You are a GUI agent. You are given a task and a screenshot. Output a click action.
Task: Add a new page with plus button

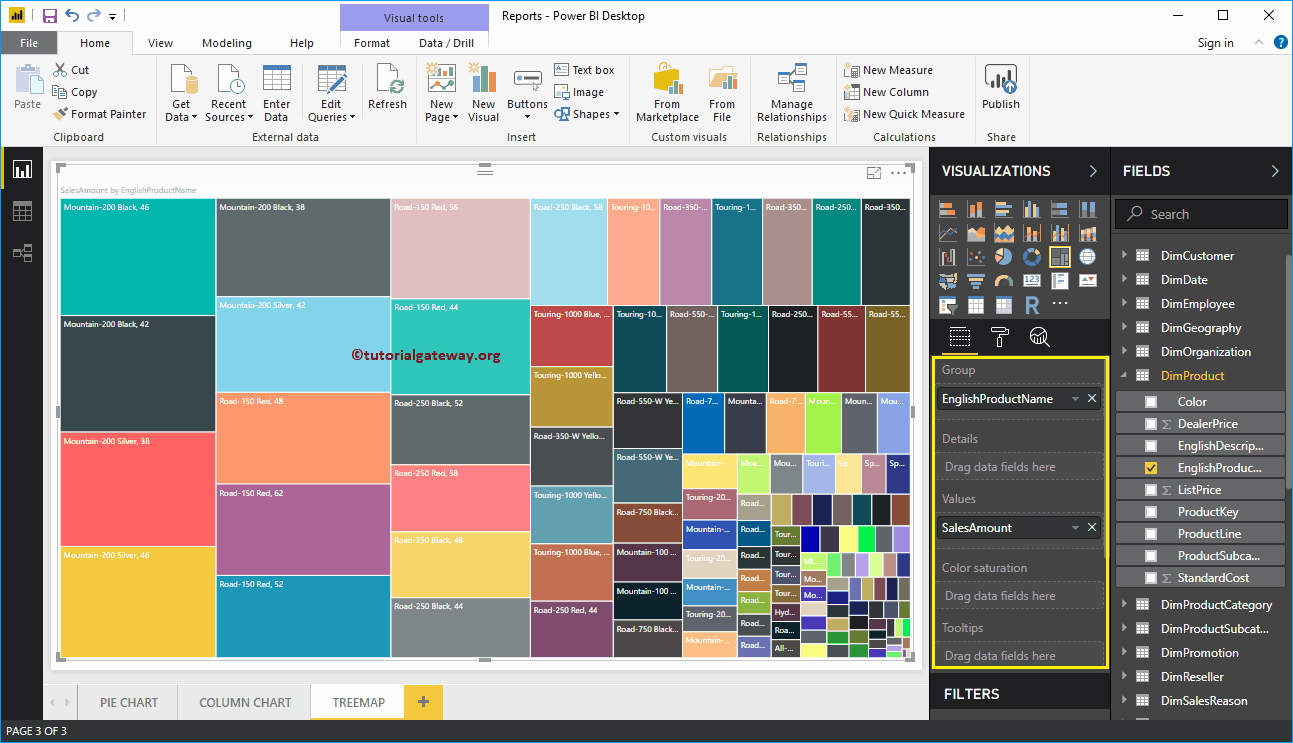click(423, 702)
